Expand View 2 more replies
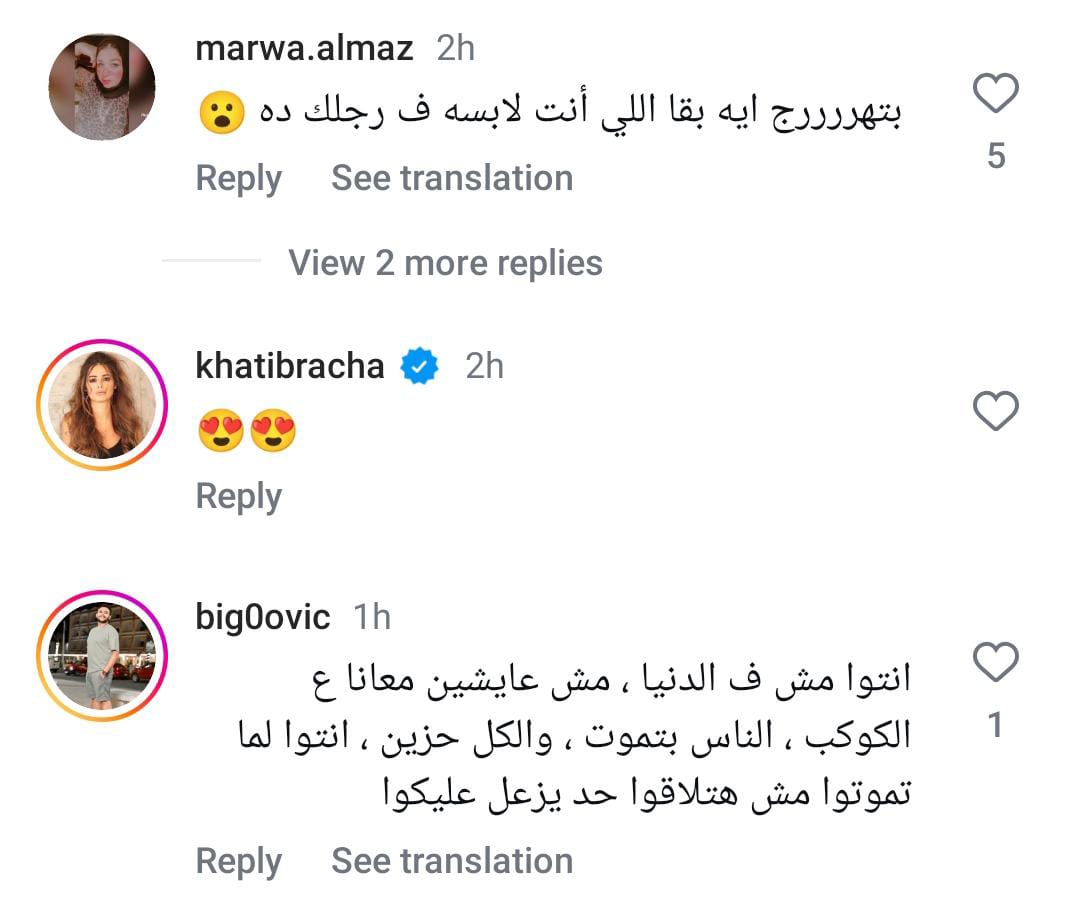The image size is (1080, 921). tap(445, 263)
